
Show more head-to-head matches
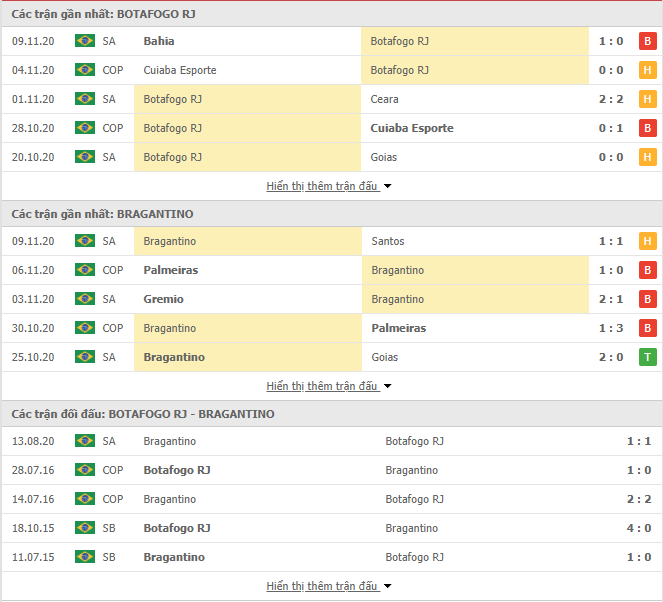tap(329, 586)
